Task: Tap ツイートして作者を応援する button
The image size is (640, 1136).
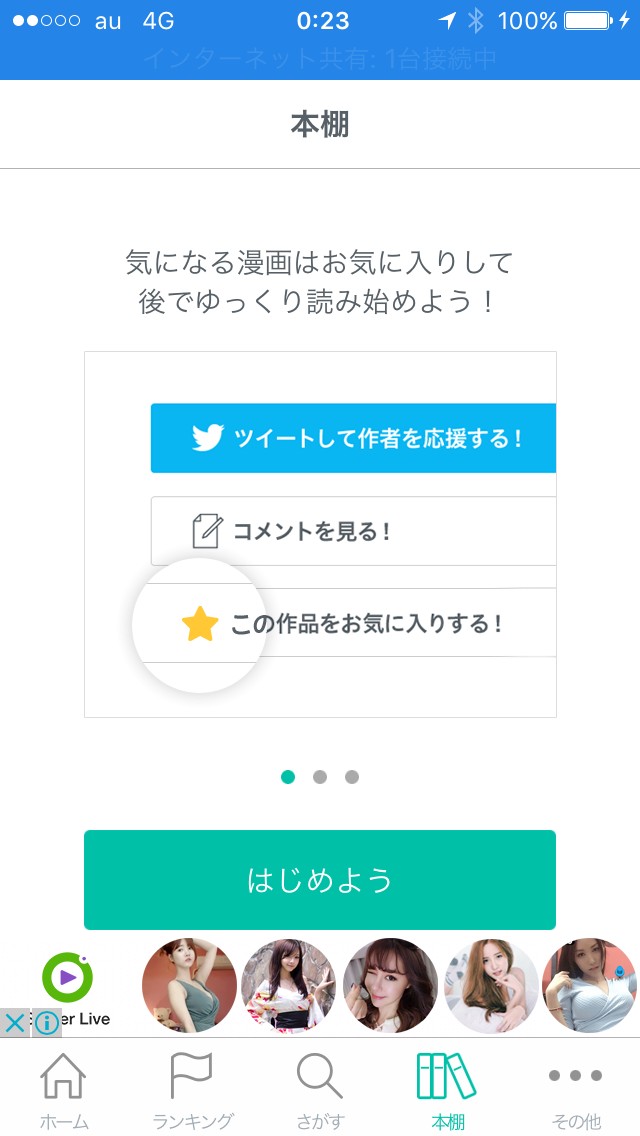Action: pos(376,438)
